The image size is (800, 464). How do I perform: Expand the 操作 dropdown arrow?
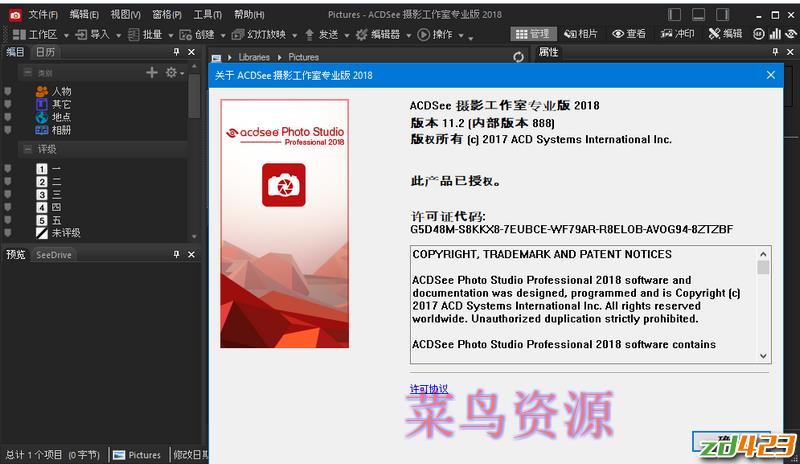point(461,35)
